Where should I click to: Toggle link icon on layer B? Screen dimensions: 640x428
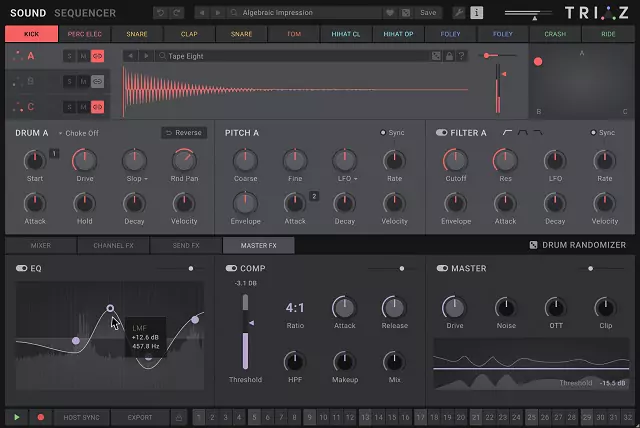[x=97, y=82]
